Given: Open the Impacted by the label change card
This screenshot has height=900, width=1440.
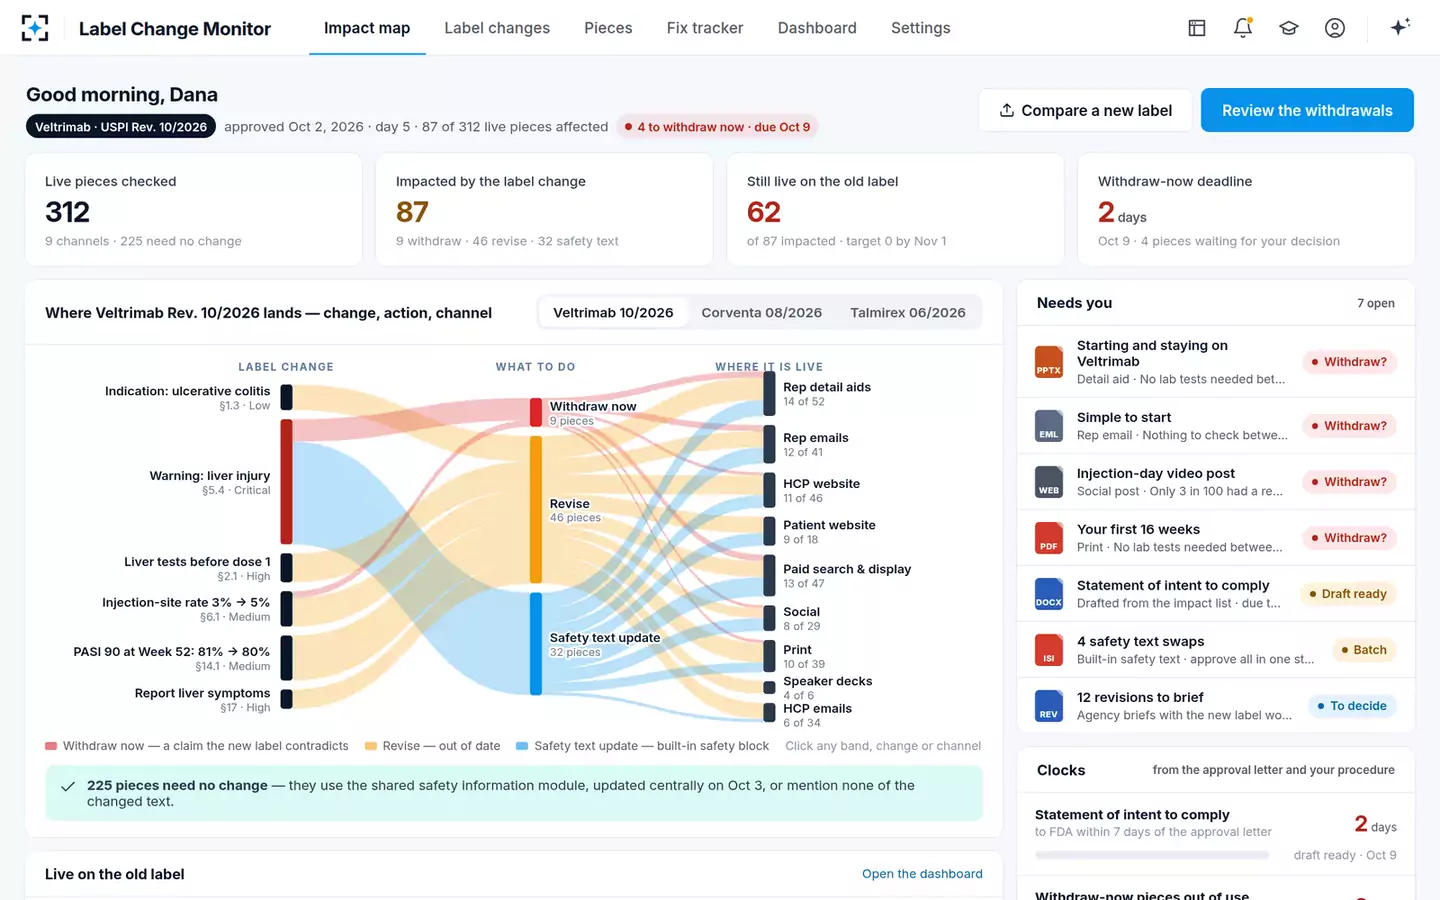Looking at the screenshot, I should [544, 210].
